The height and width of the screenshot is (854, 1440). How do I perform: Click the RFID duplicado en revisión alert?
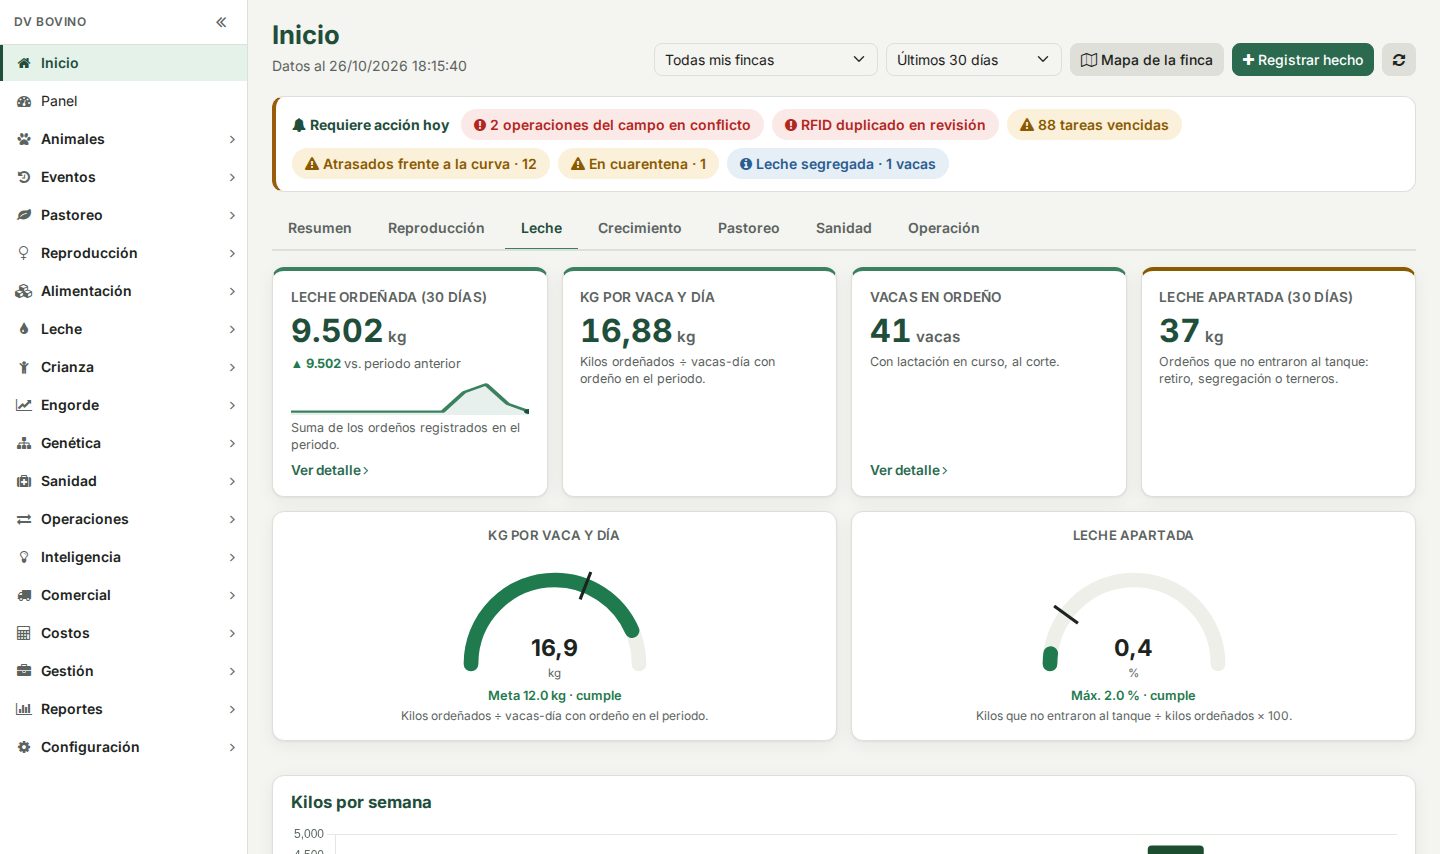click(885, 125)
